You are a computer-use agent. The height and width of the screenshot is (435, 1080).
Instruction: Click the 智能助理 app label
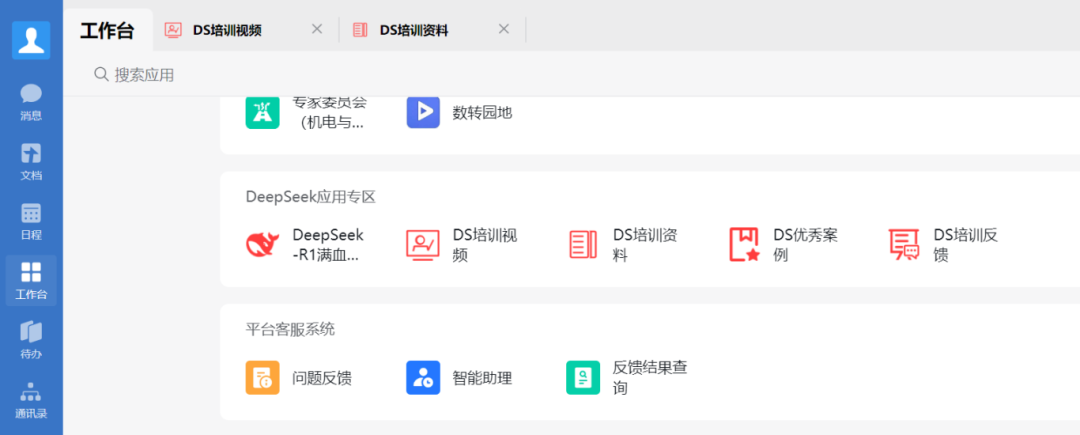(482, 379)
